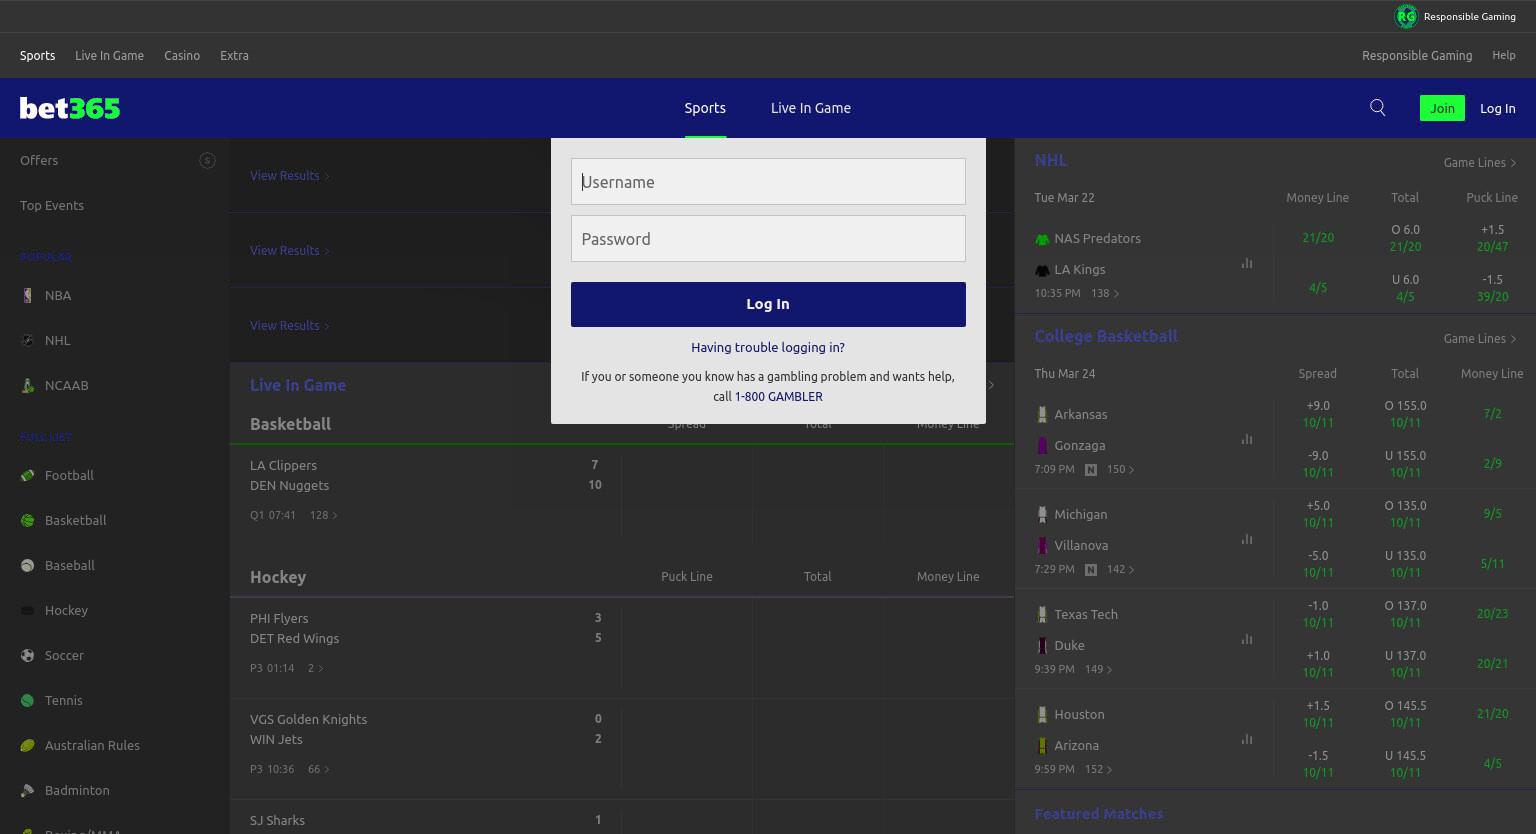Open stats icon for Predators vs Kings
1536x834 pixels.
pyautogui.click(x=1247, y=263)
